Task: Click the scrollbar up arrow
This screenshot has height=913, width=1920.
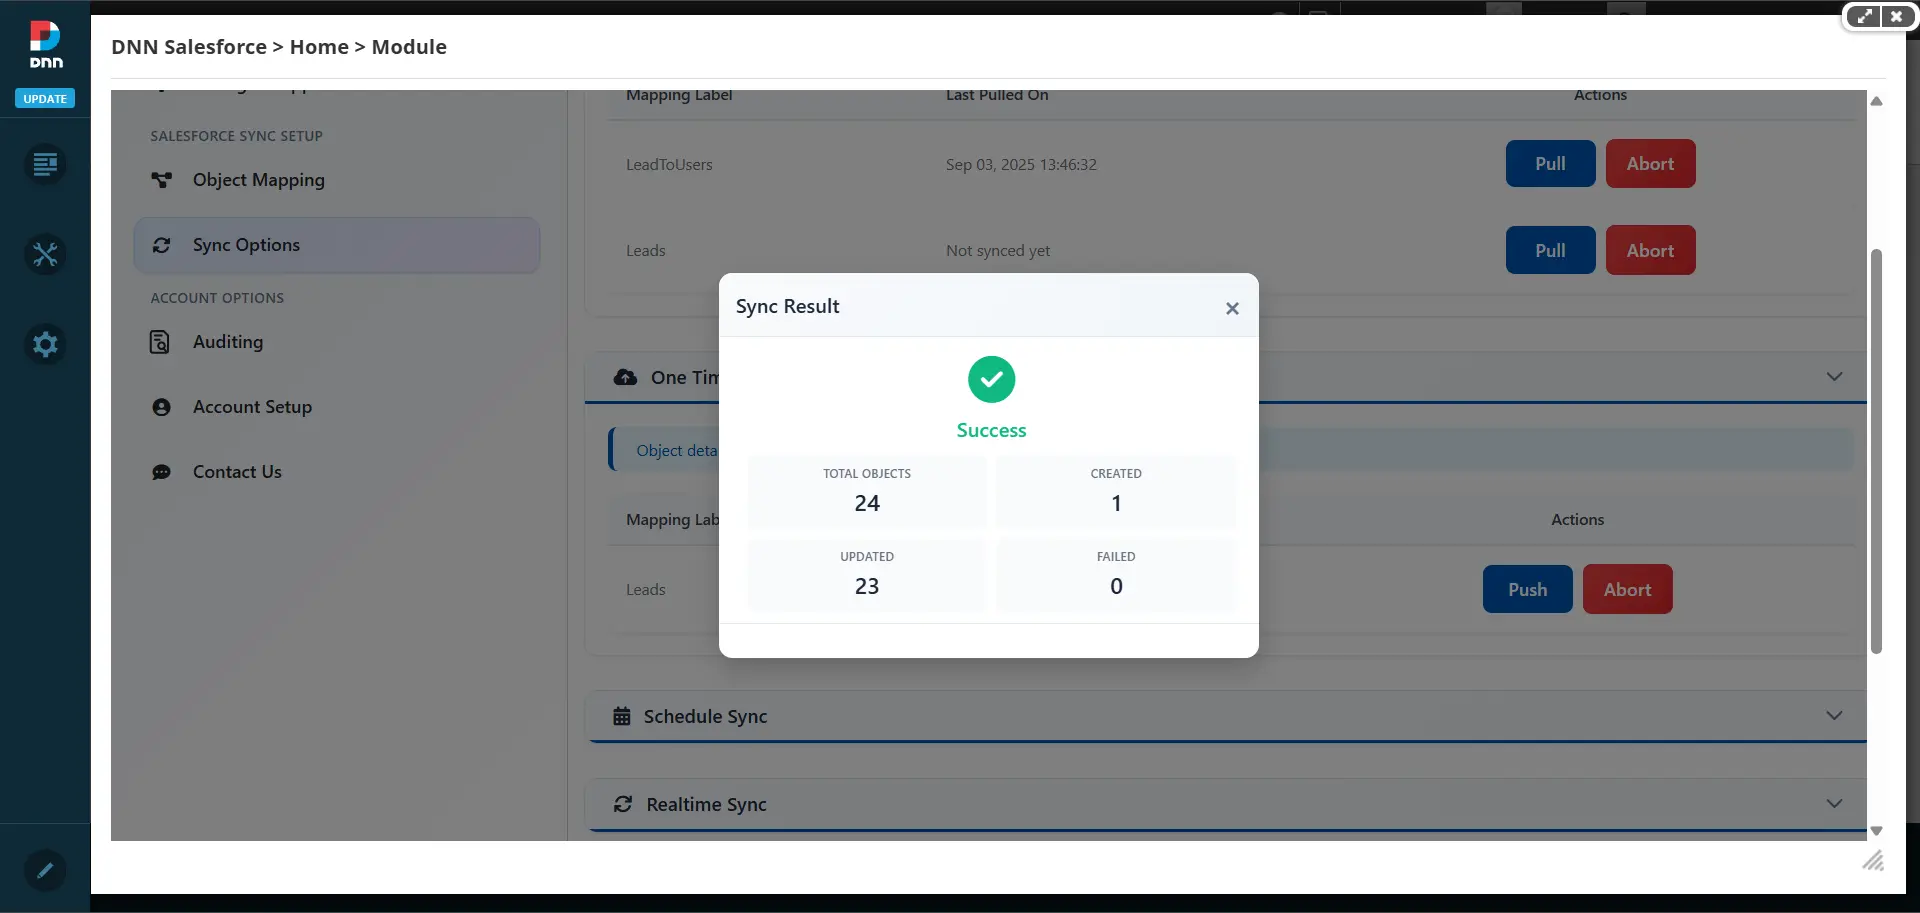Action: [1877, 101]
